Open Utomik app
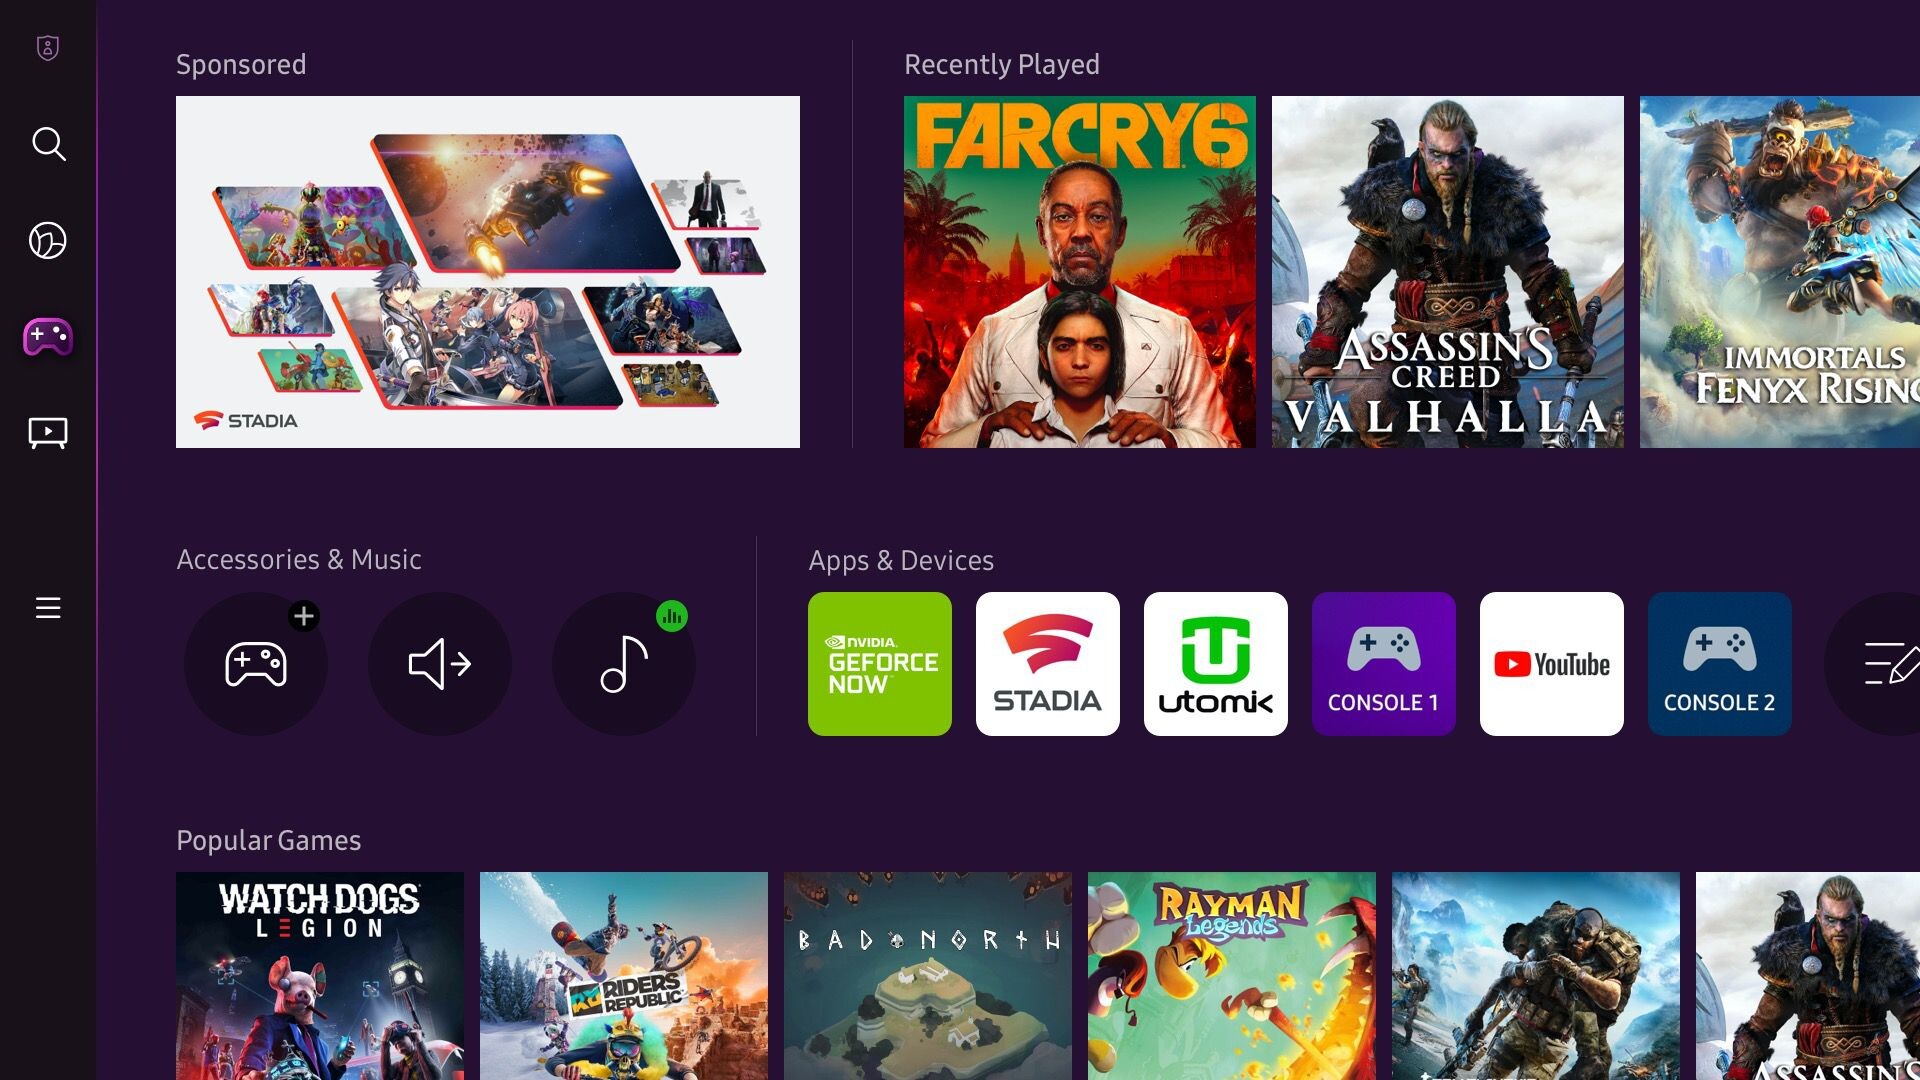Screen dimensions: 1920x1080 1216,663
